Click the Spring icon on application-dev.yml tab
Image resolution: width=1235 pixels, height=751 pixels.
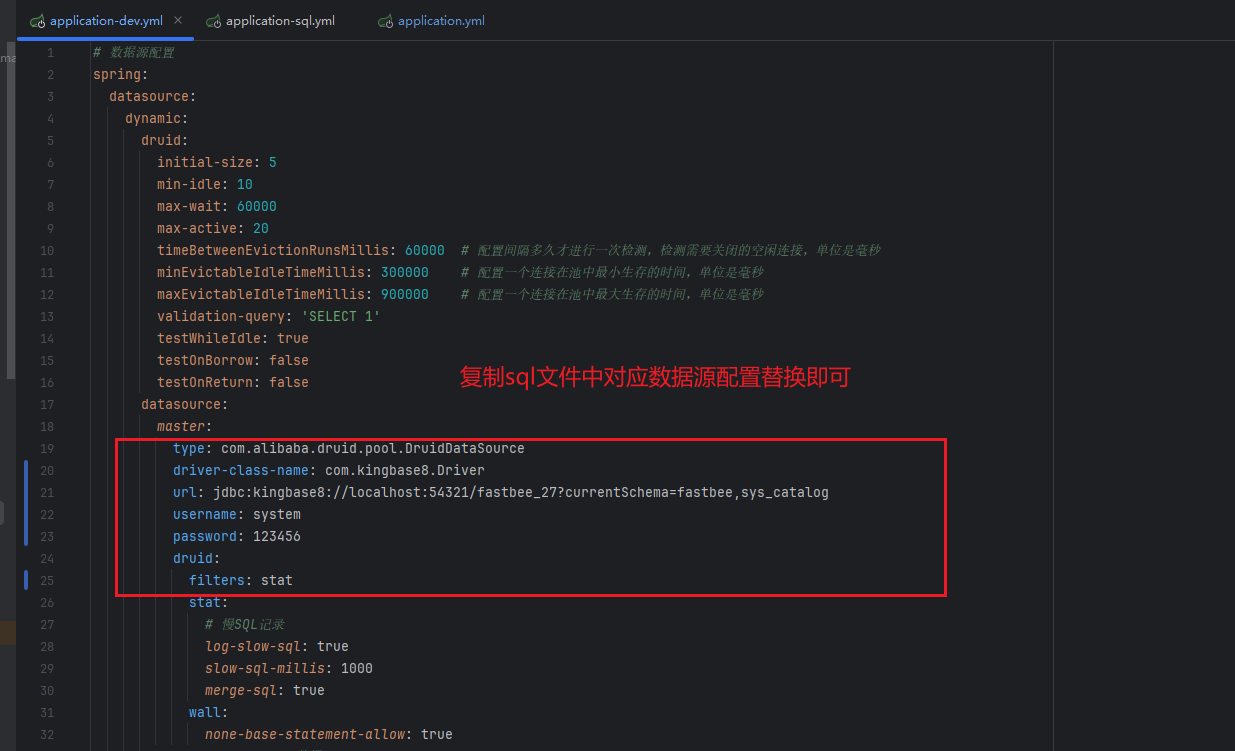[x=38, y=21]
